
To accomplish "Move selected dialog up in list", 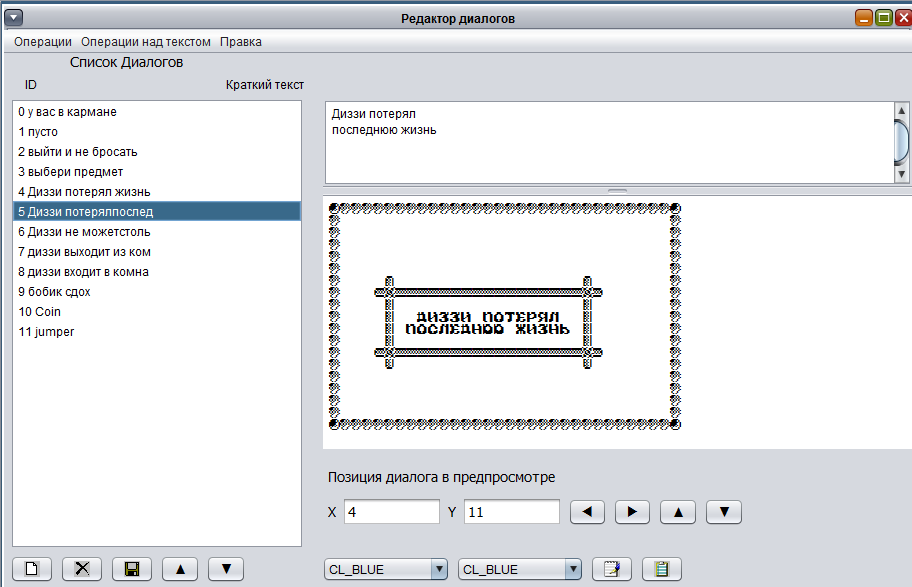I will [x=180, y=568].
